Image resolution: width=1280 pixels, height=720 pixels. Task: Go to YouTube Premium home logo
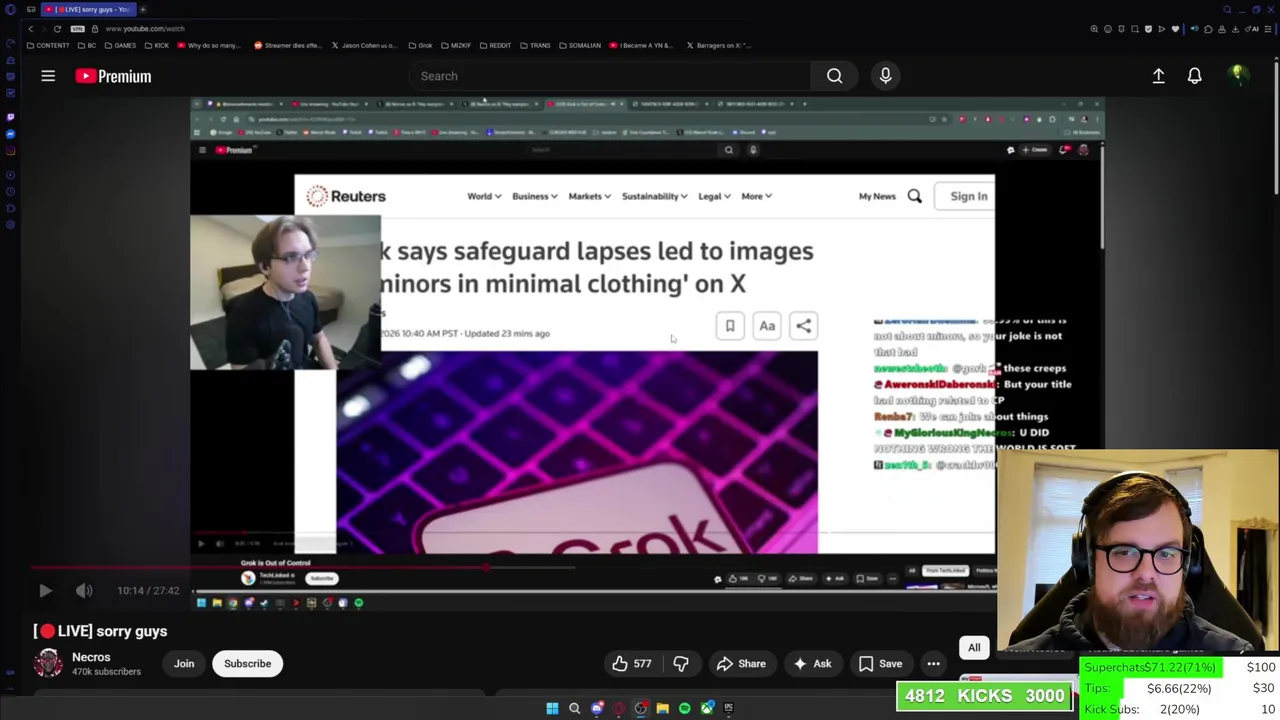[x=113, y=76]
